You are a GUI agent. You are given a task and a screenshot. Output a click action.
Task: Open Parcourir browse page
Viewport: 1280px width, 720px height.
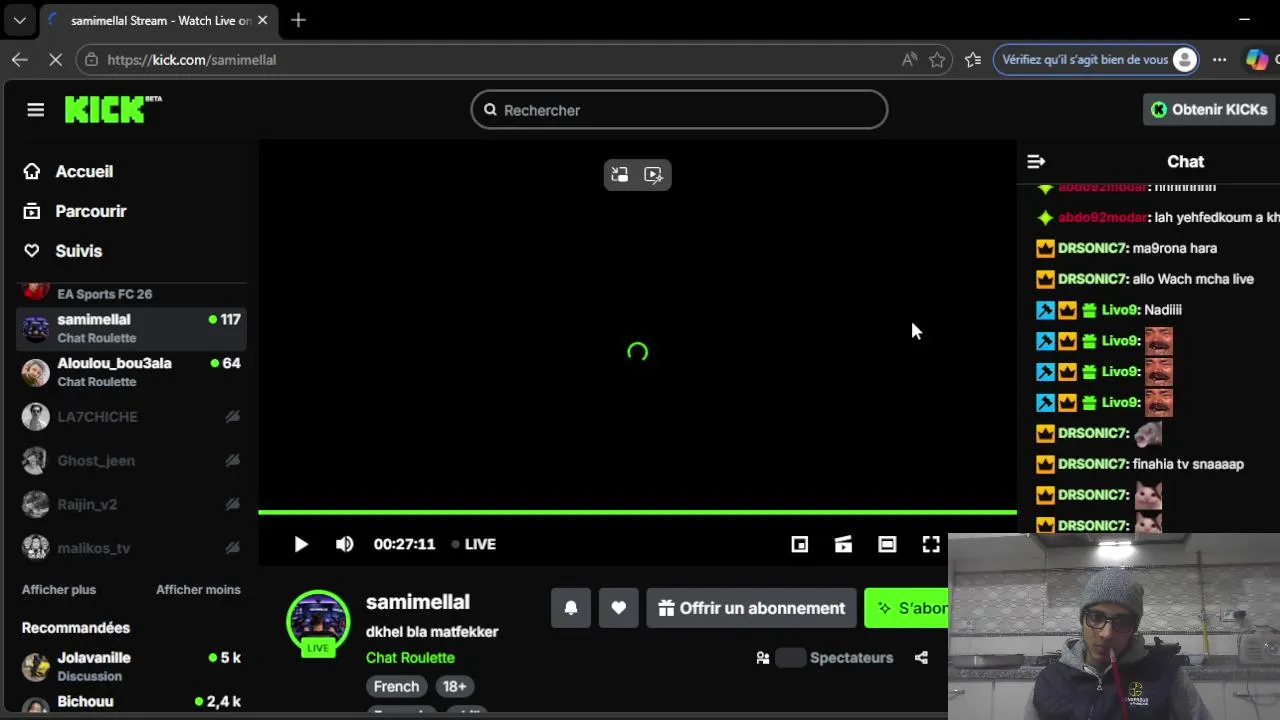[75, 211]
